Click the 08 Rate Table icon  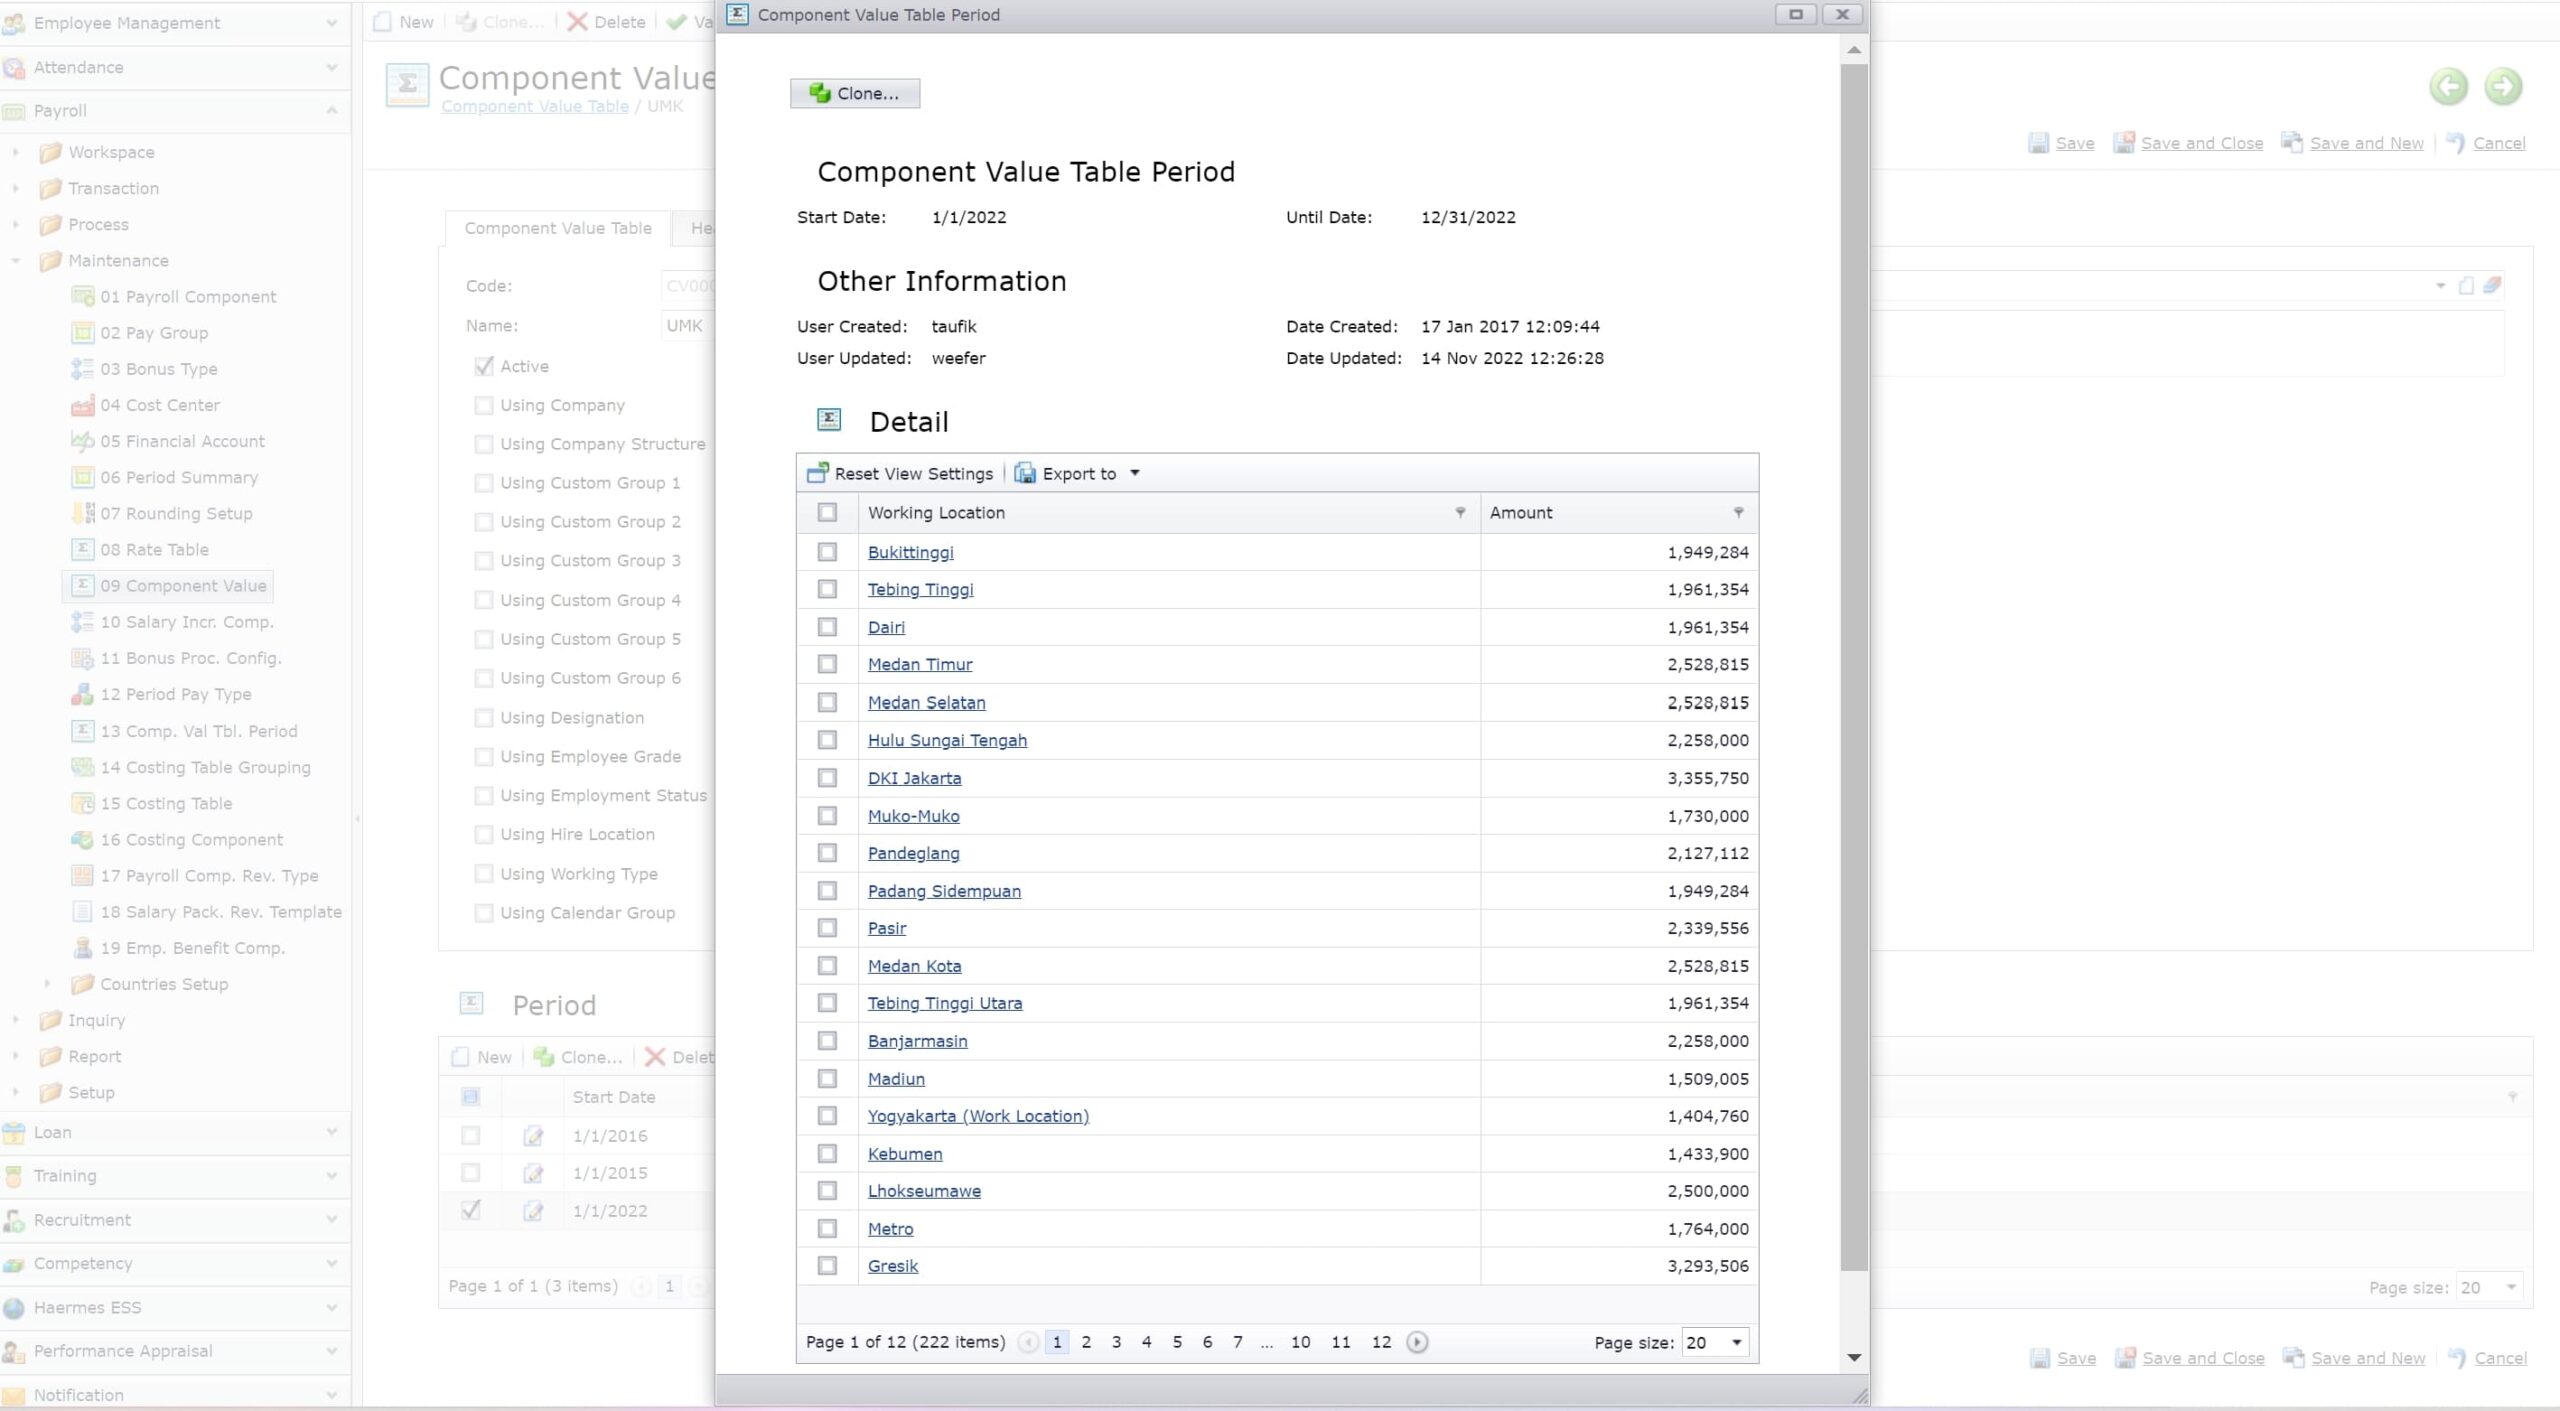point(83,549)
